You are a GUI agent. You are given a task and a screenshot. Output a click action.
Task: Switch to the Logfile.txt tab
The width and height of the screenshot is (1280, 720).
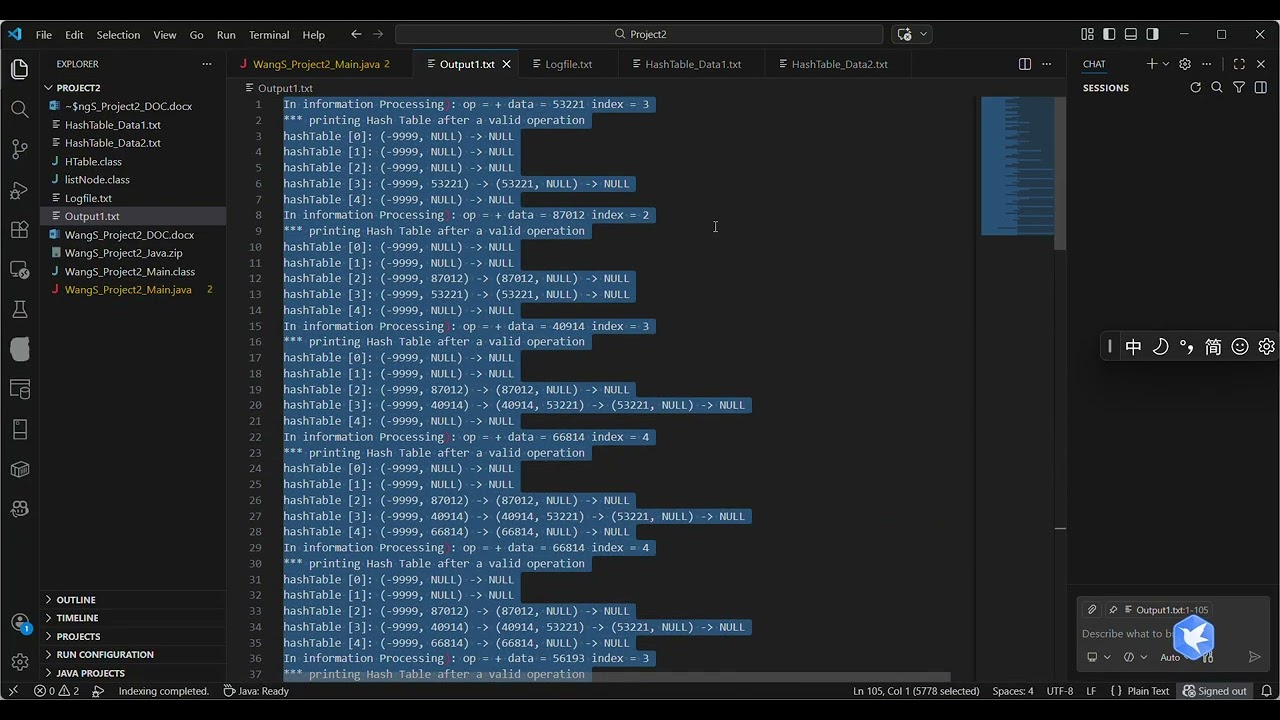pyautogui.click(x=568, y=64)
